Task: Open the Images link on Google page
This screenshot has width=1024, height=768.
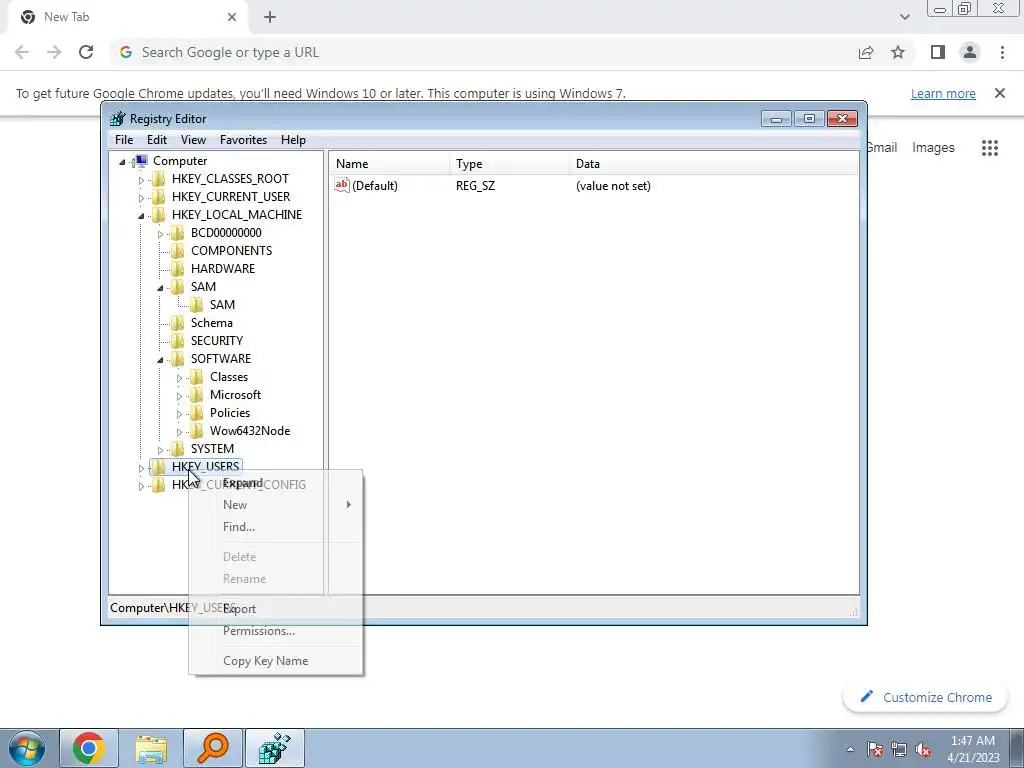Action: point(933,148)
